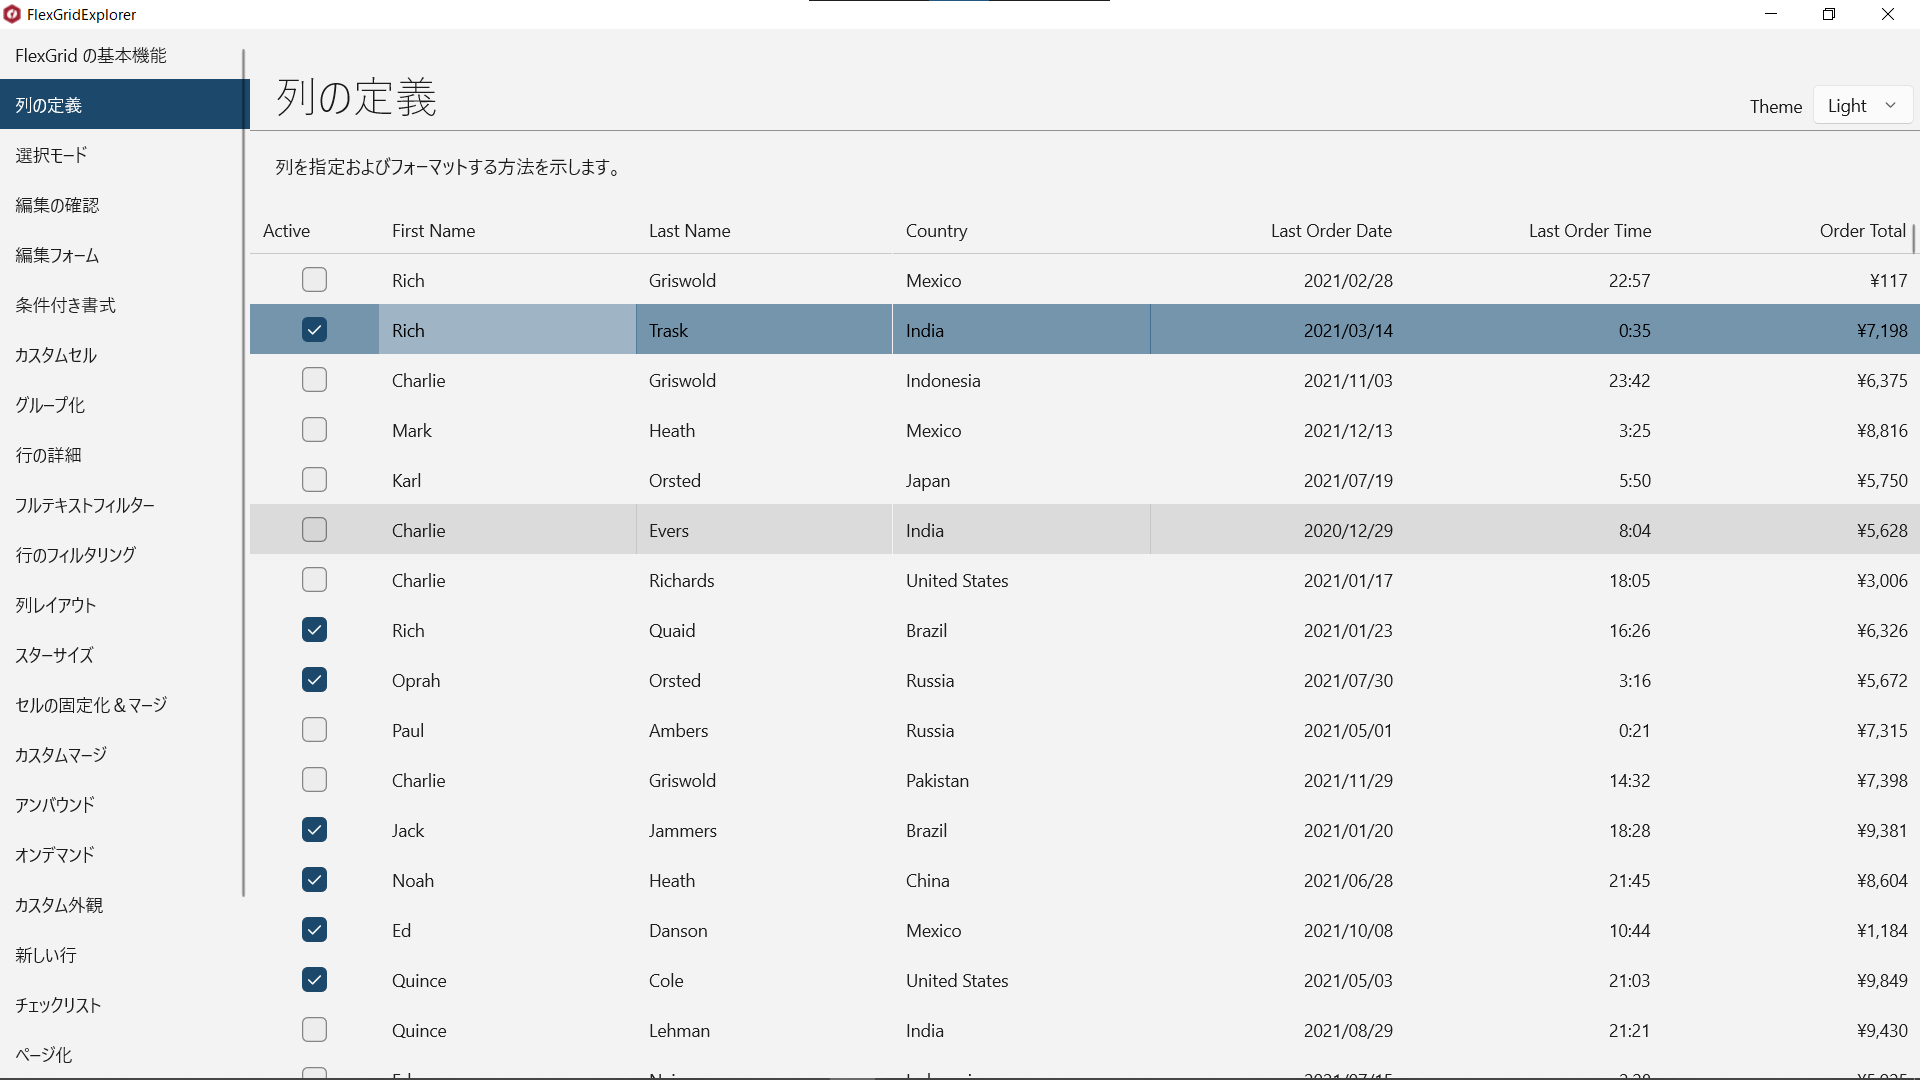Select the Pakistan country cell
The image size is (1920, 1080).
tap(1021, 780)
